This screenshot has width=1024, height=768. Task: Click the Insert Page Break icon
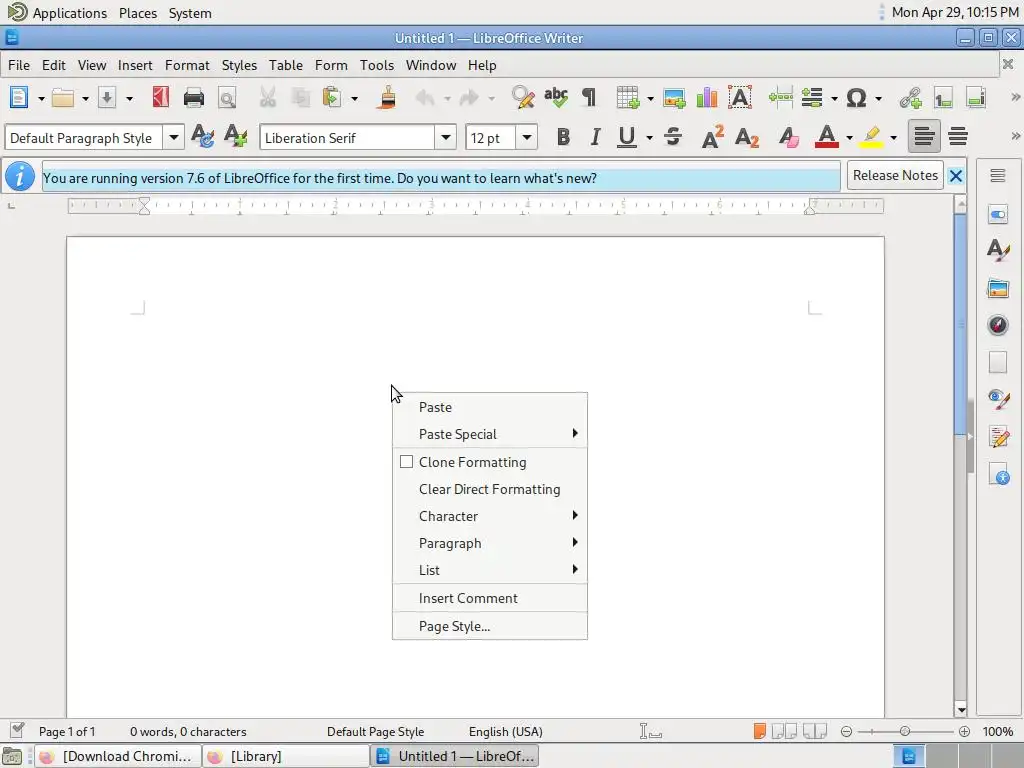tap(780, 98)
